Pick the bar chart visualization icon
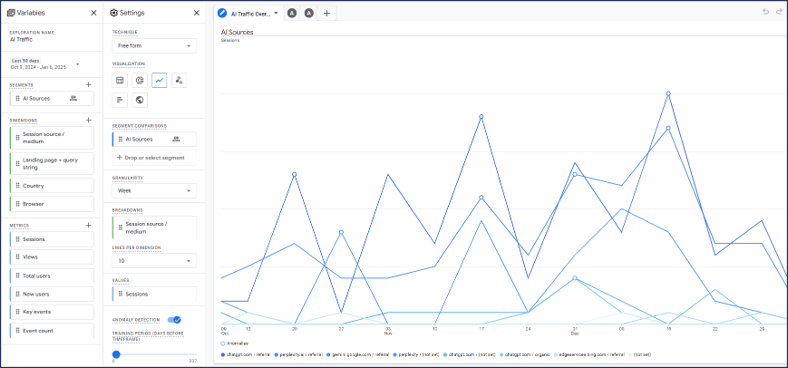788x368 pixels. coord(120,100)
